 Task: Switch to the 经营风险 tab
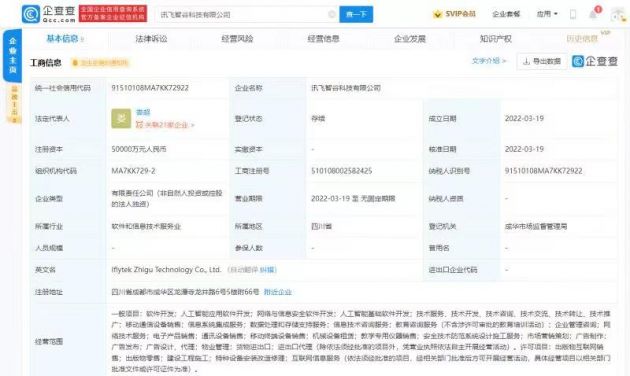237,39
